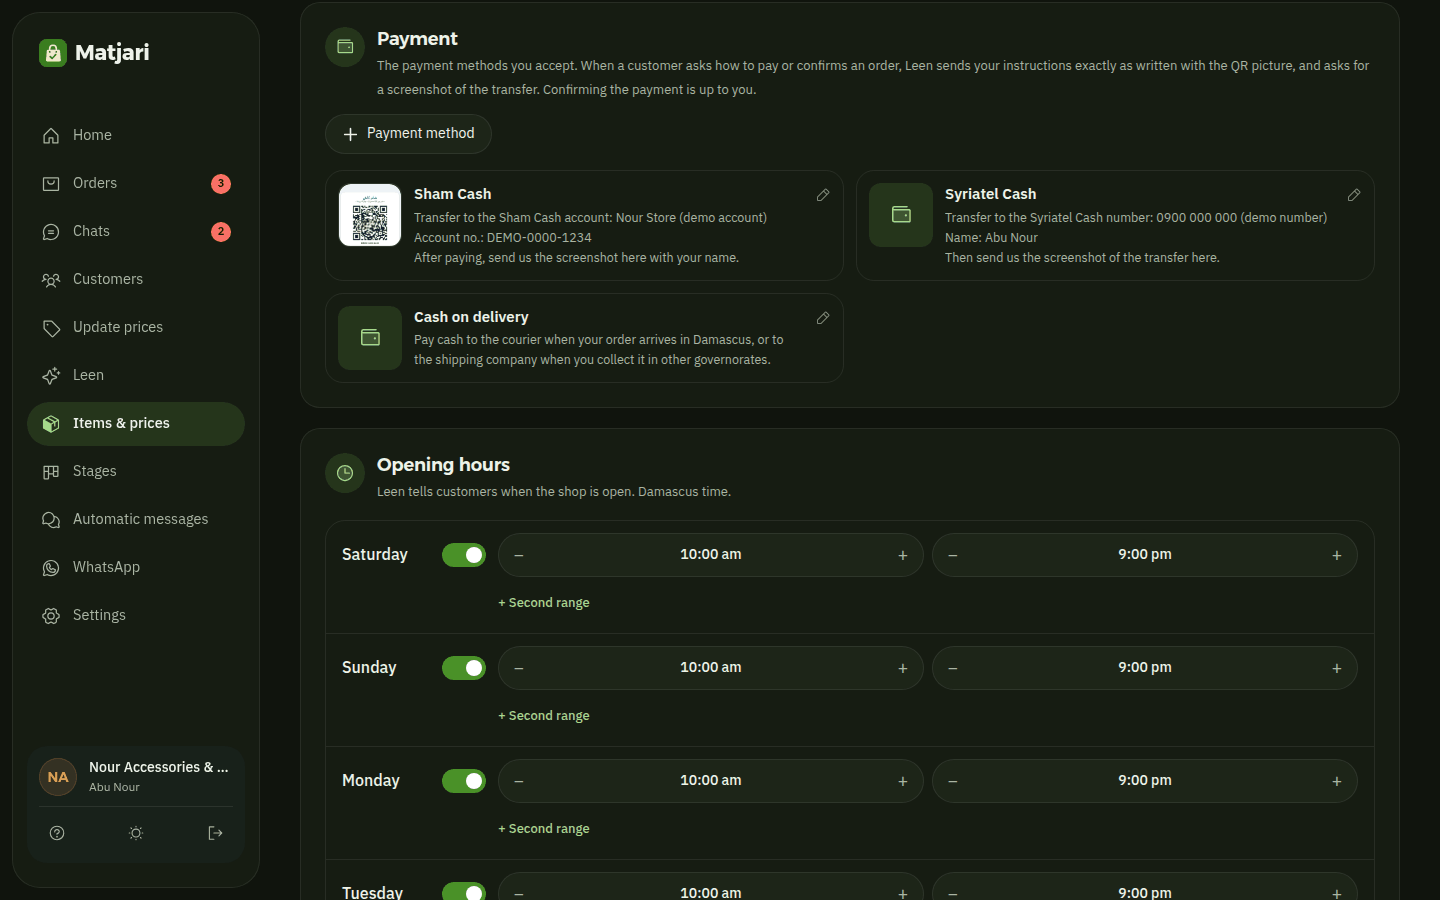Add a second range for Monday
Image resolution: width=1440 pixels, height=900 pixels.
pos(544,829)
